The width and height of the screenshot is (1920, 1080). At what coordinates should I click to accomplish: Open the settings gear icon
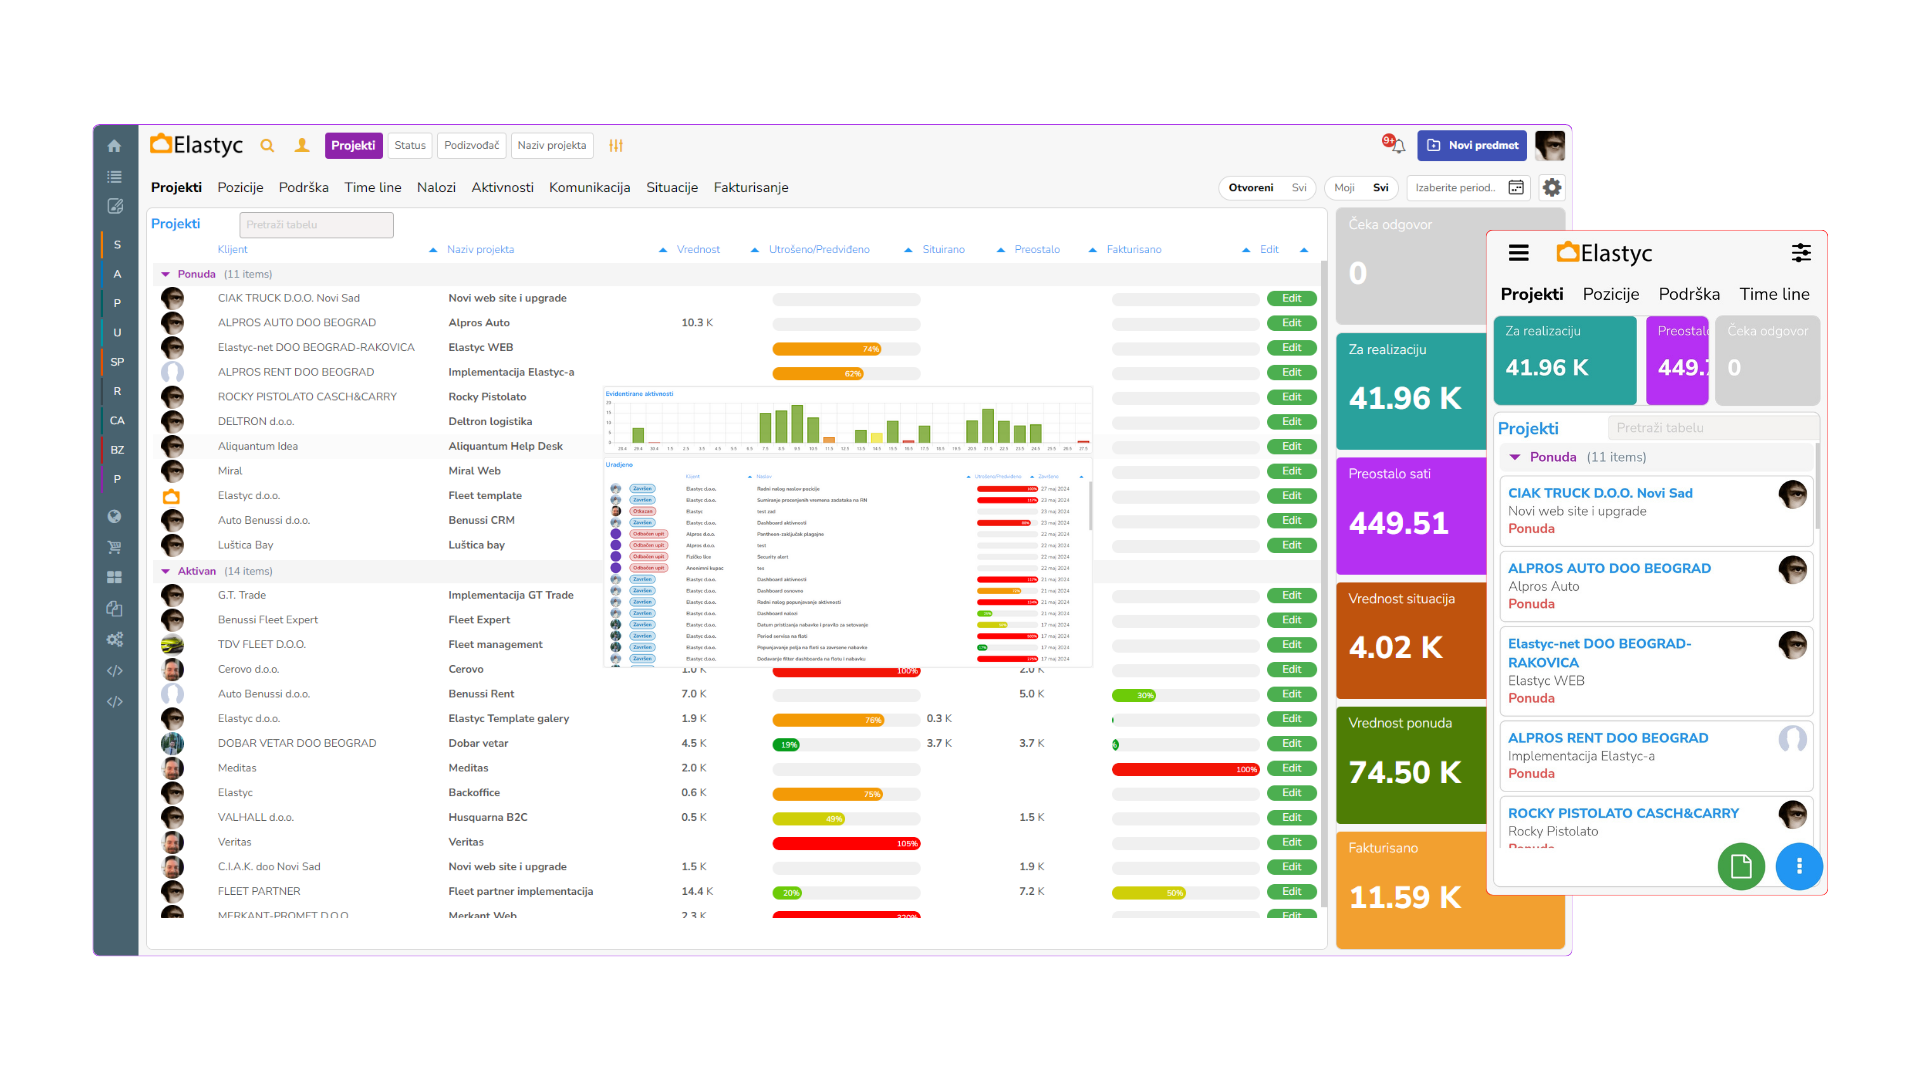coord(1552,188)
